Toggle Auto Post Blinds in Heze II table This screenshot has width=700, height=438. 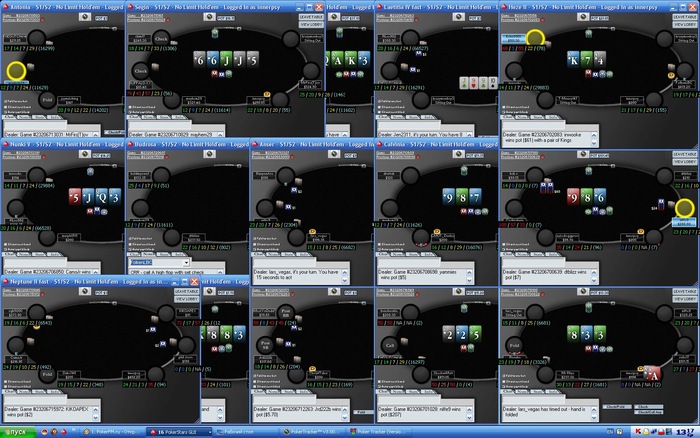pos(504,112)
